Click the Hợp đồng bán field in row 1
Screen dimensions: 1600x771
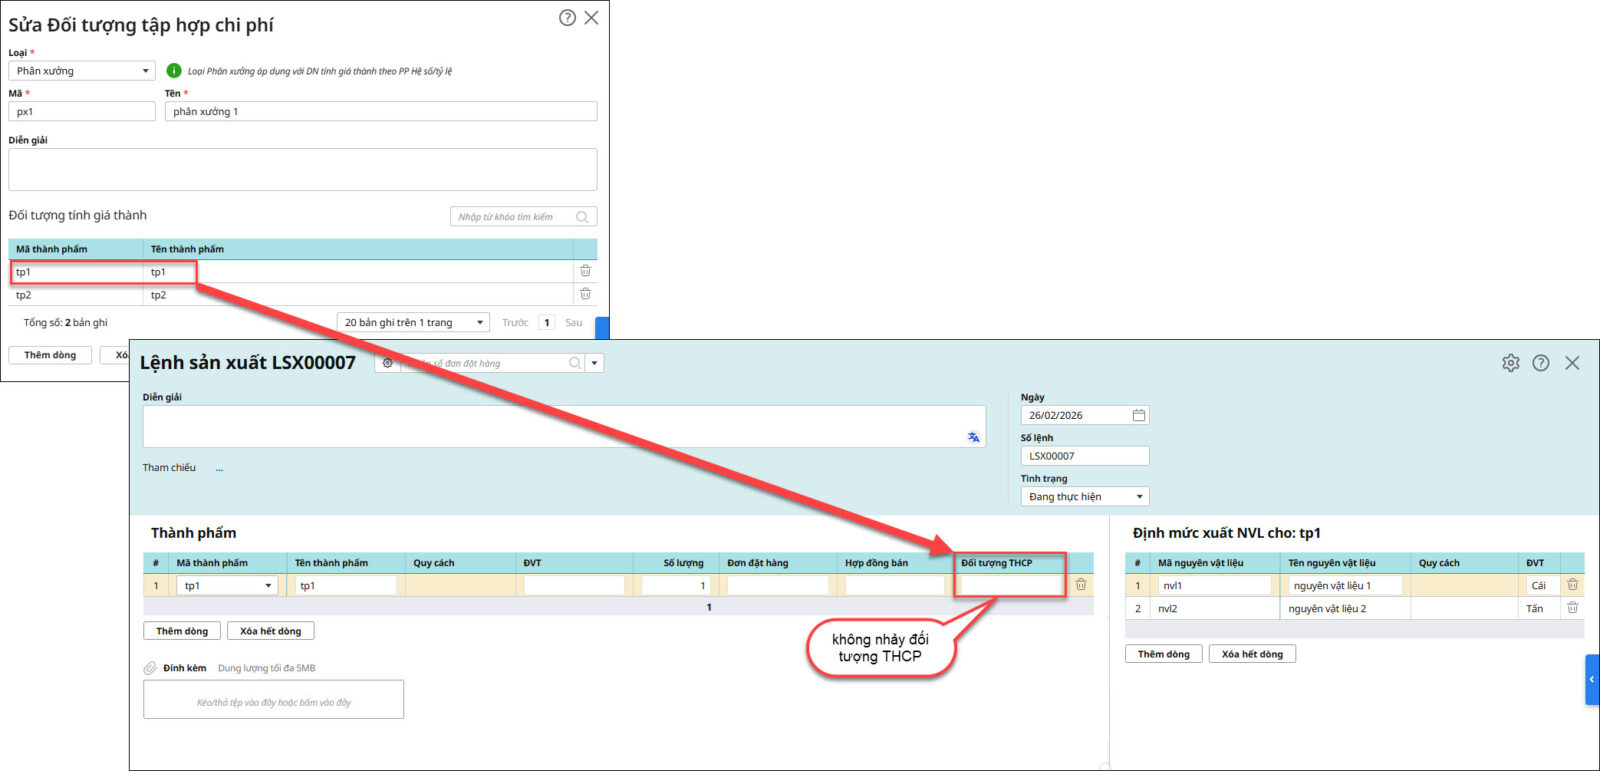tap(895, 586)
